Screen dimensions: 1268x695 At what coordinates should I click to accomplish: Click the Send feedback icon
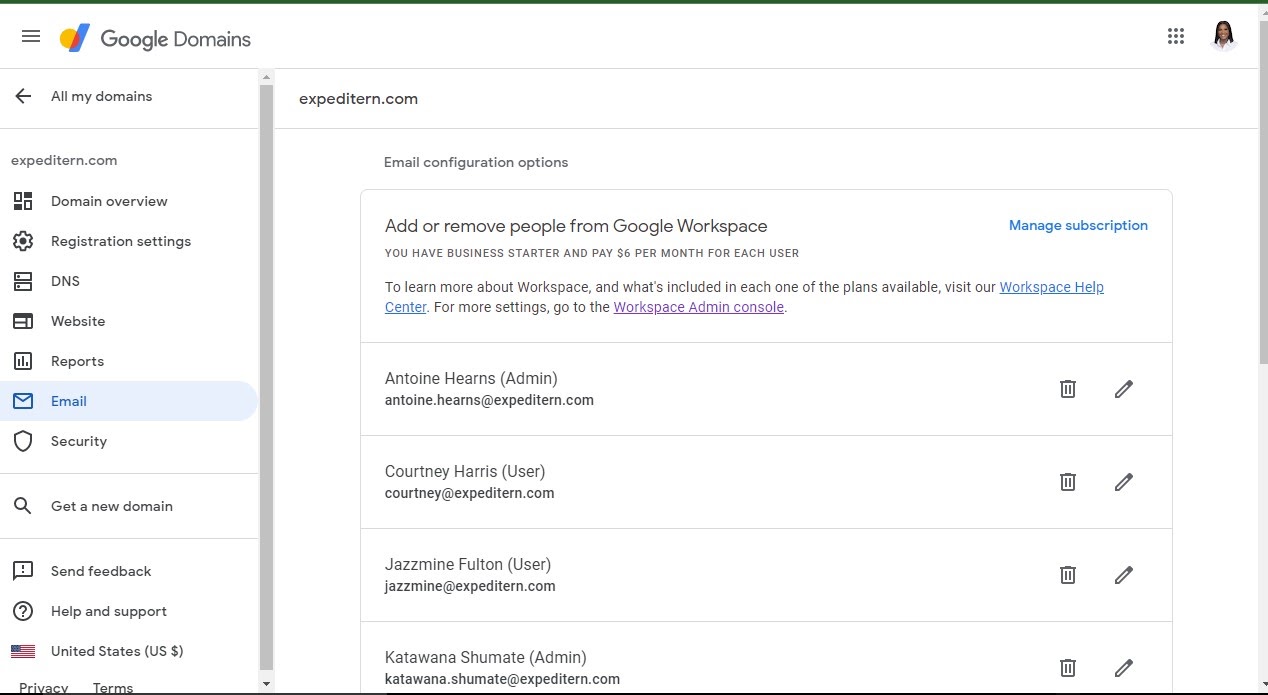coord(23,571)
